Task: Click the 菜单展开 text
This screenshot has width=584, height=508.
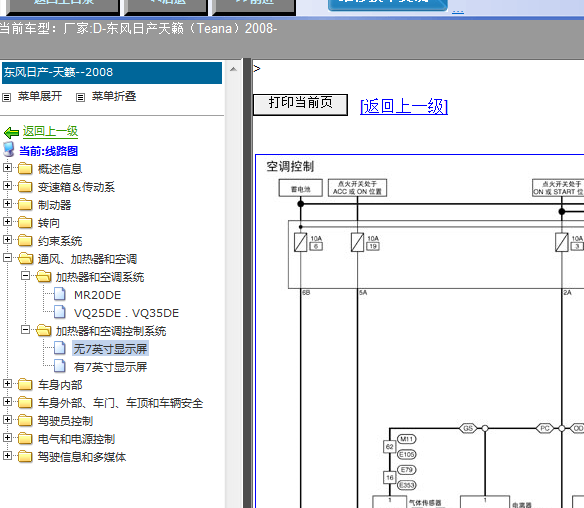Action: 40,96
